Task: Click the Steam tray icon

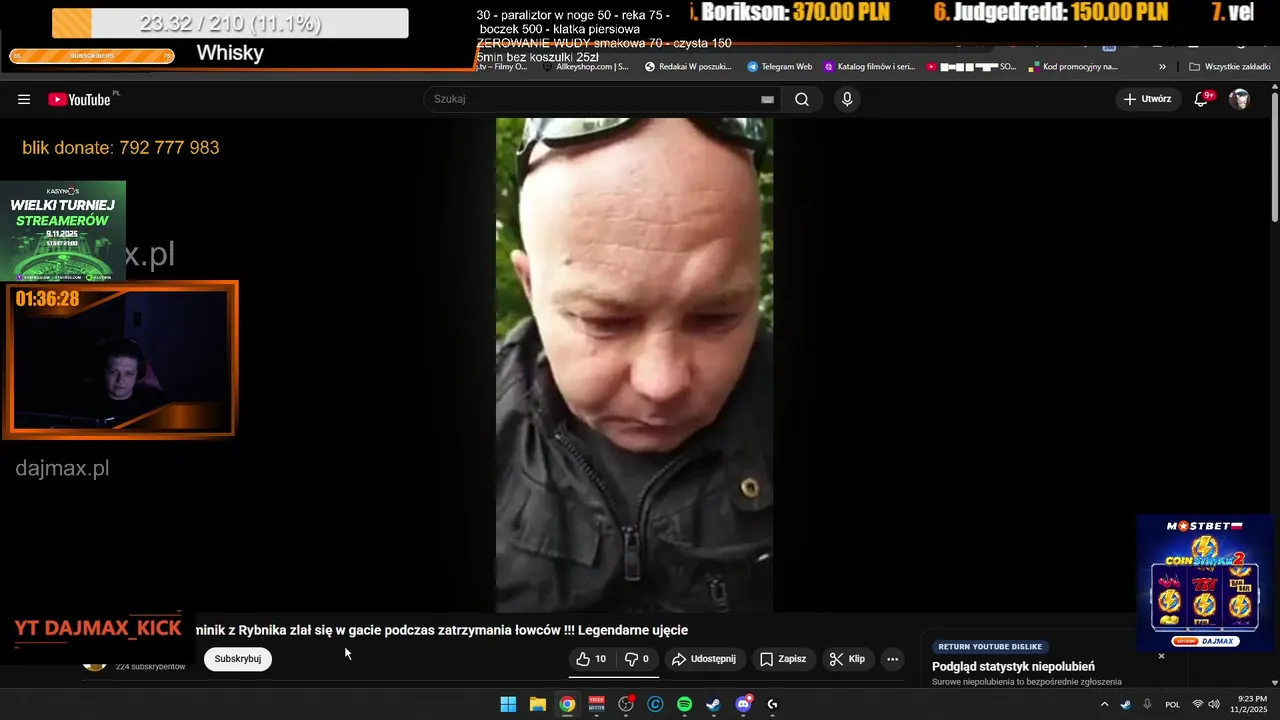Action: (x=1126, y=704)
